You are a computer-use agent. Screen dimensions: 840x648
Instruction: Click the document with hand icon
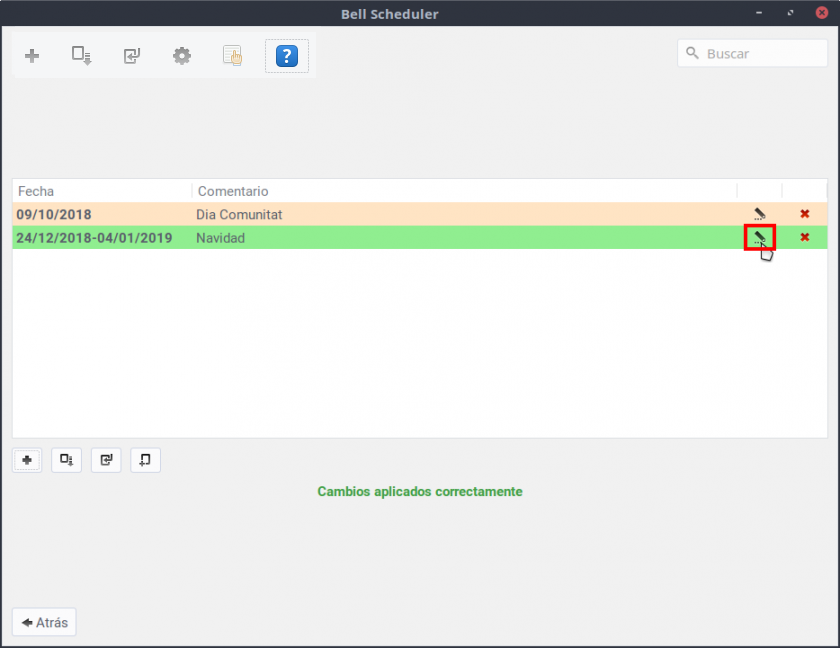[x=232, y=56]
